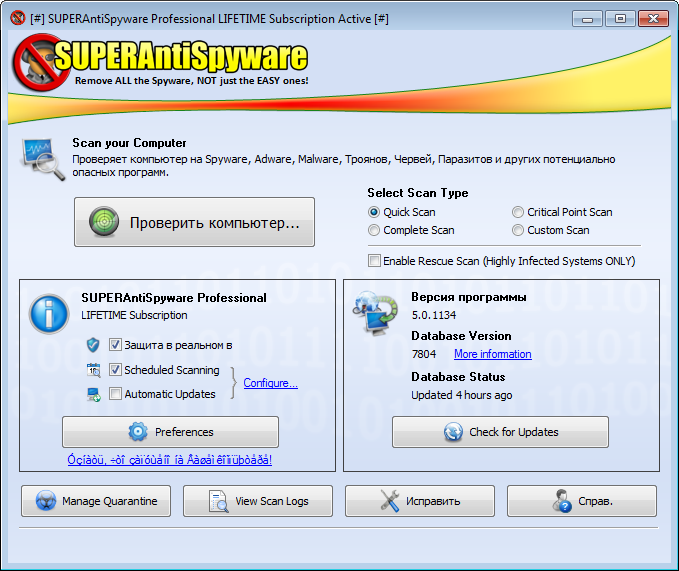This screenshot has height=571, width=679.
Task: Click the real-time protection shield icon
Action: click(93, 345)
